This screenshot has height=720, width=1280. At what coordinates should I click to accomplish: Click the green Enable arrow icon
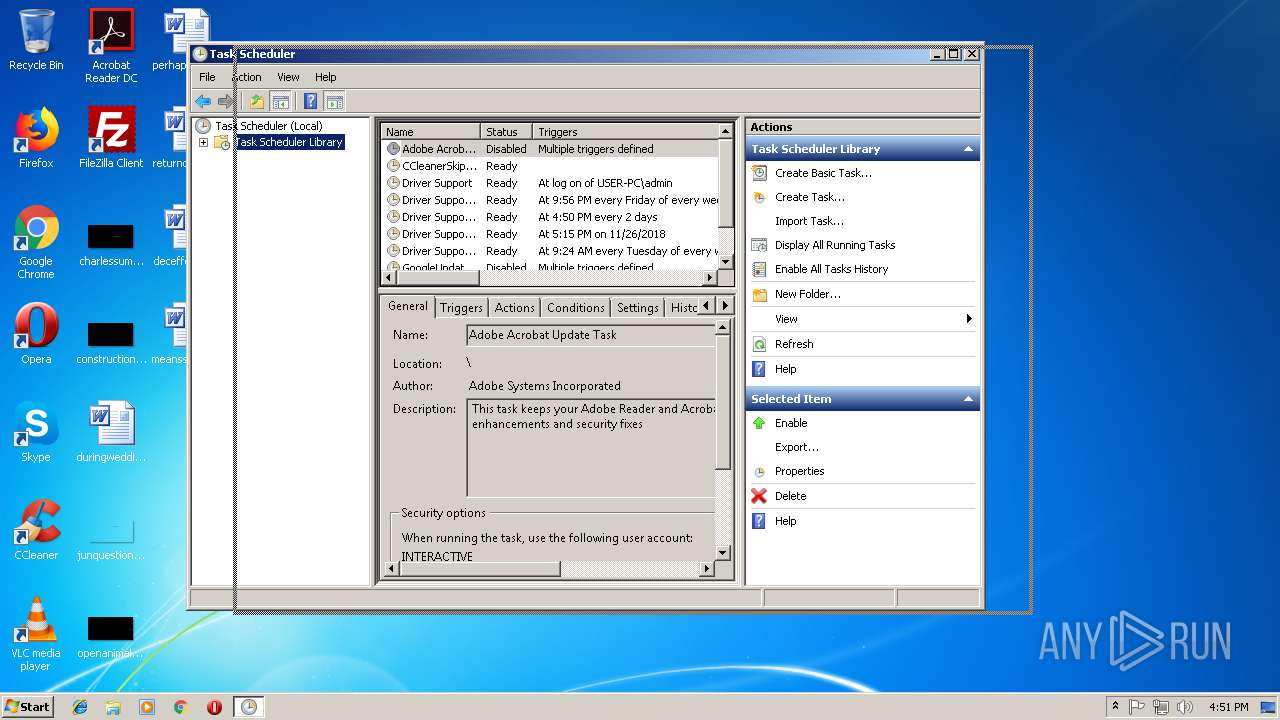pyautogui.click(x=759, y=423)
